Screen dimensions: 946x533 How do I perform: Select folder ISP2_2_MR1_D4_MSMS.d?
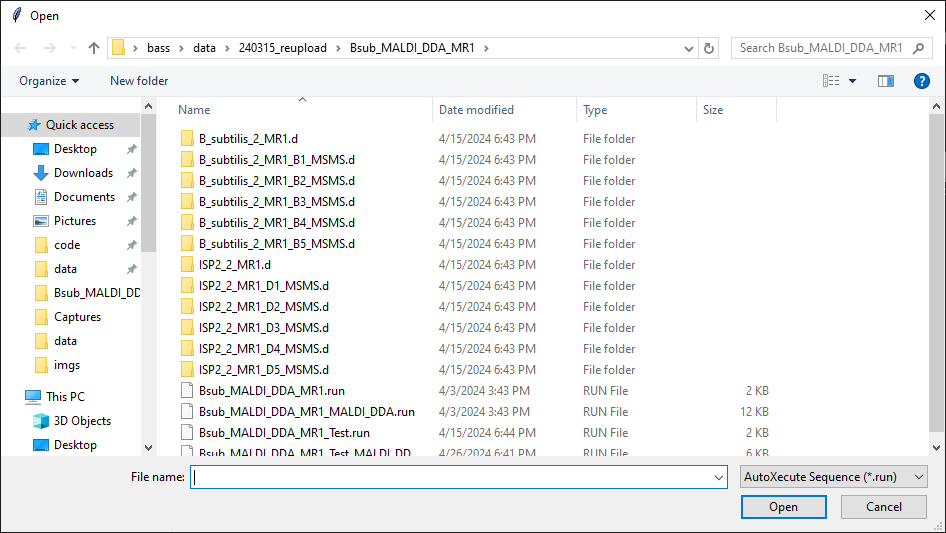264,349
